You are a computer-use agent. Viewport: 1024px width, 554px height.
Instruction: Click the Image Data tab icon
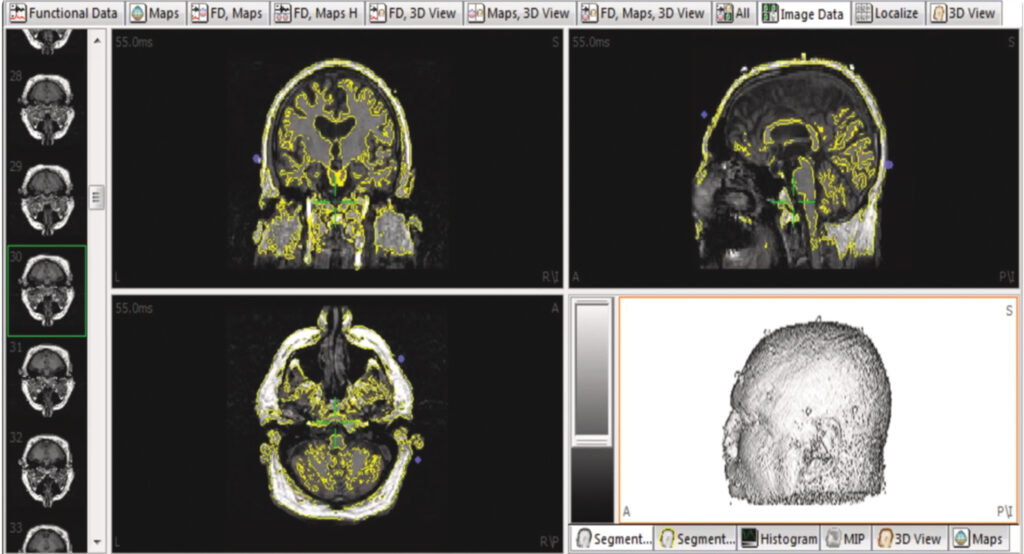771,13
